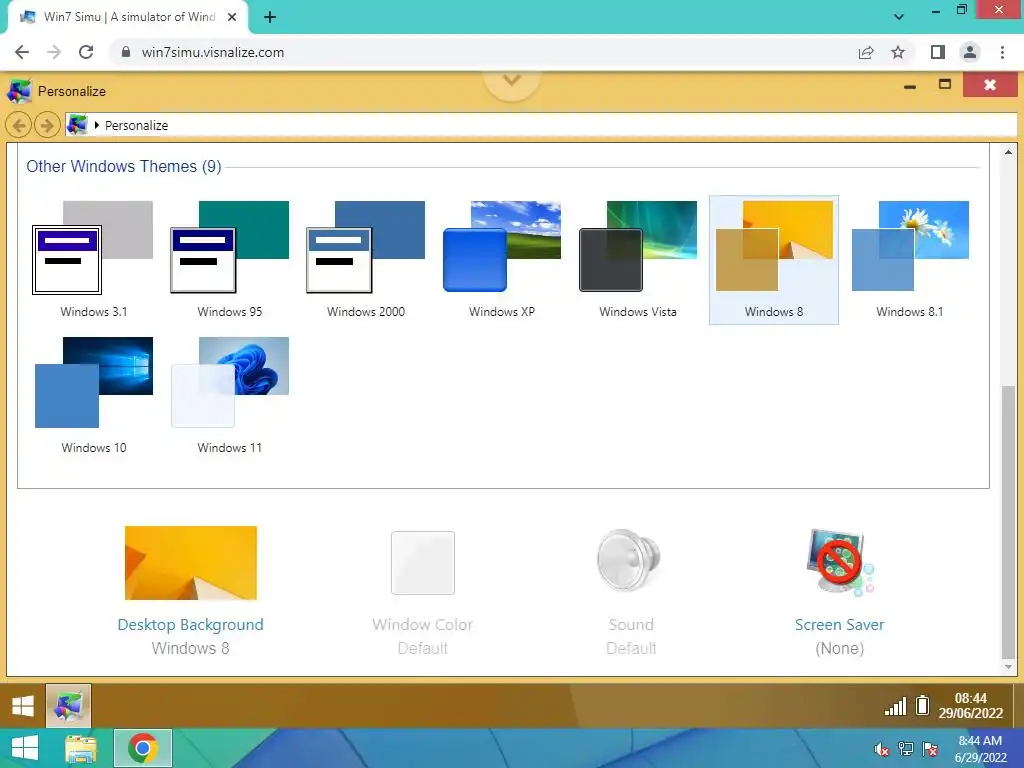This screenshot has height=768, width=1024.
Task: Choose the Windows 2000 theme
Action: 366,260
